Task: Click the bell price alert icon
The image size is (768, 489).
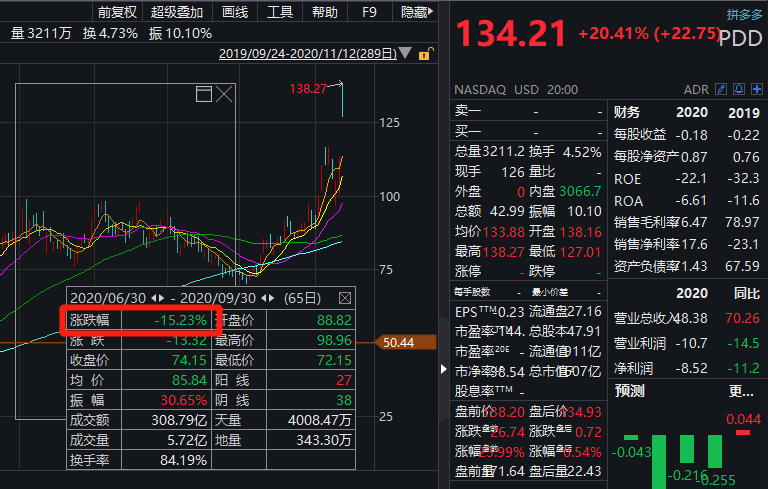Action: coord(739,89)
